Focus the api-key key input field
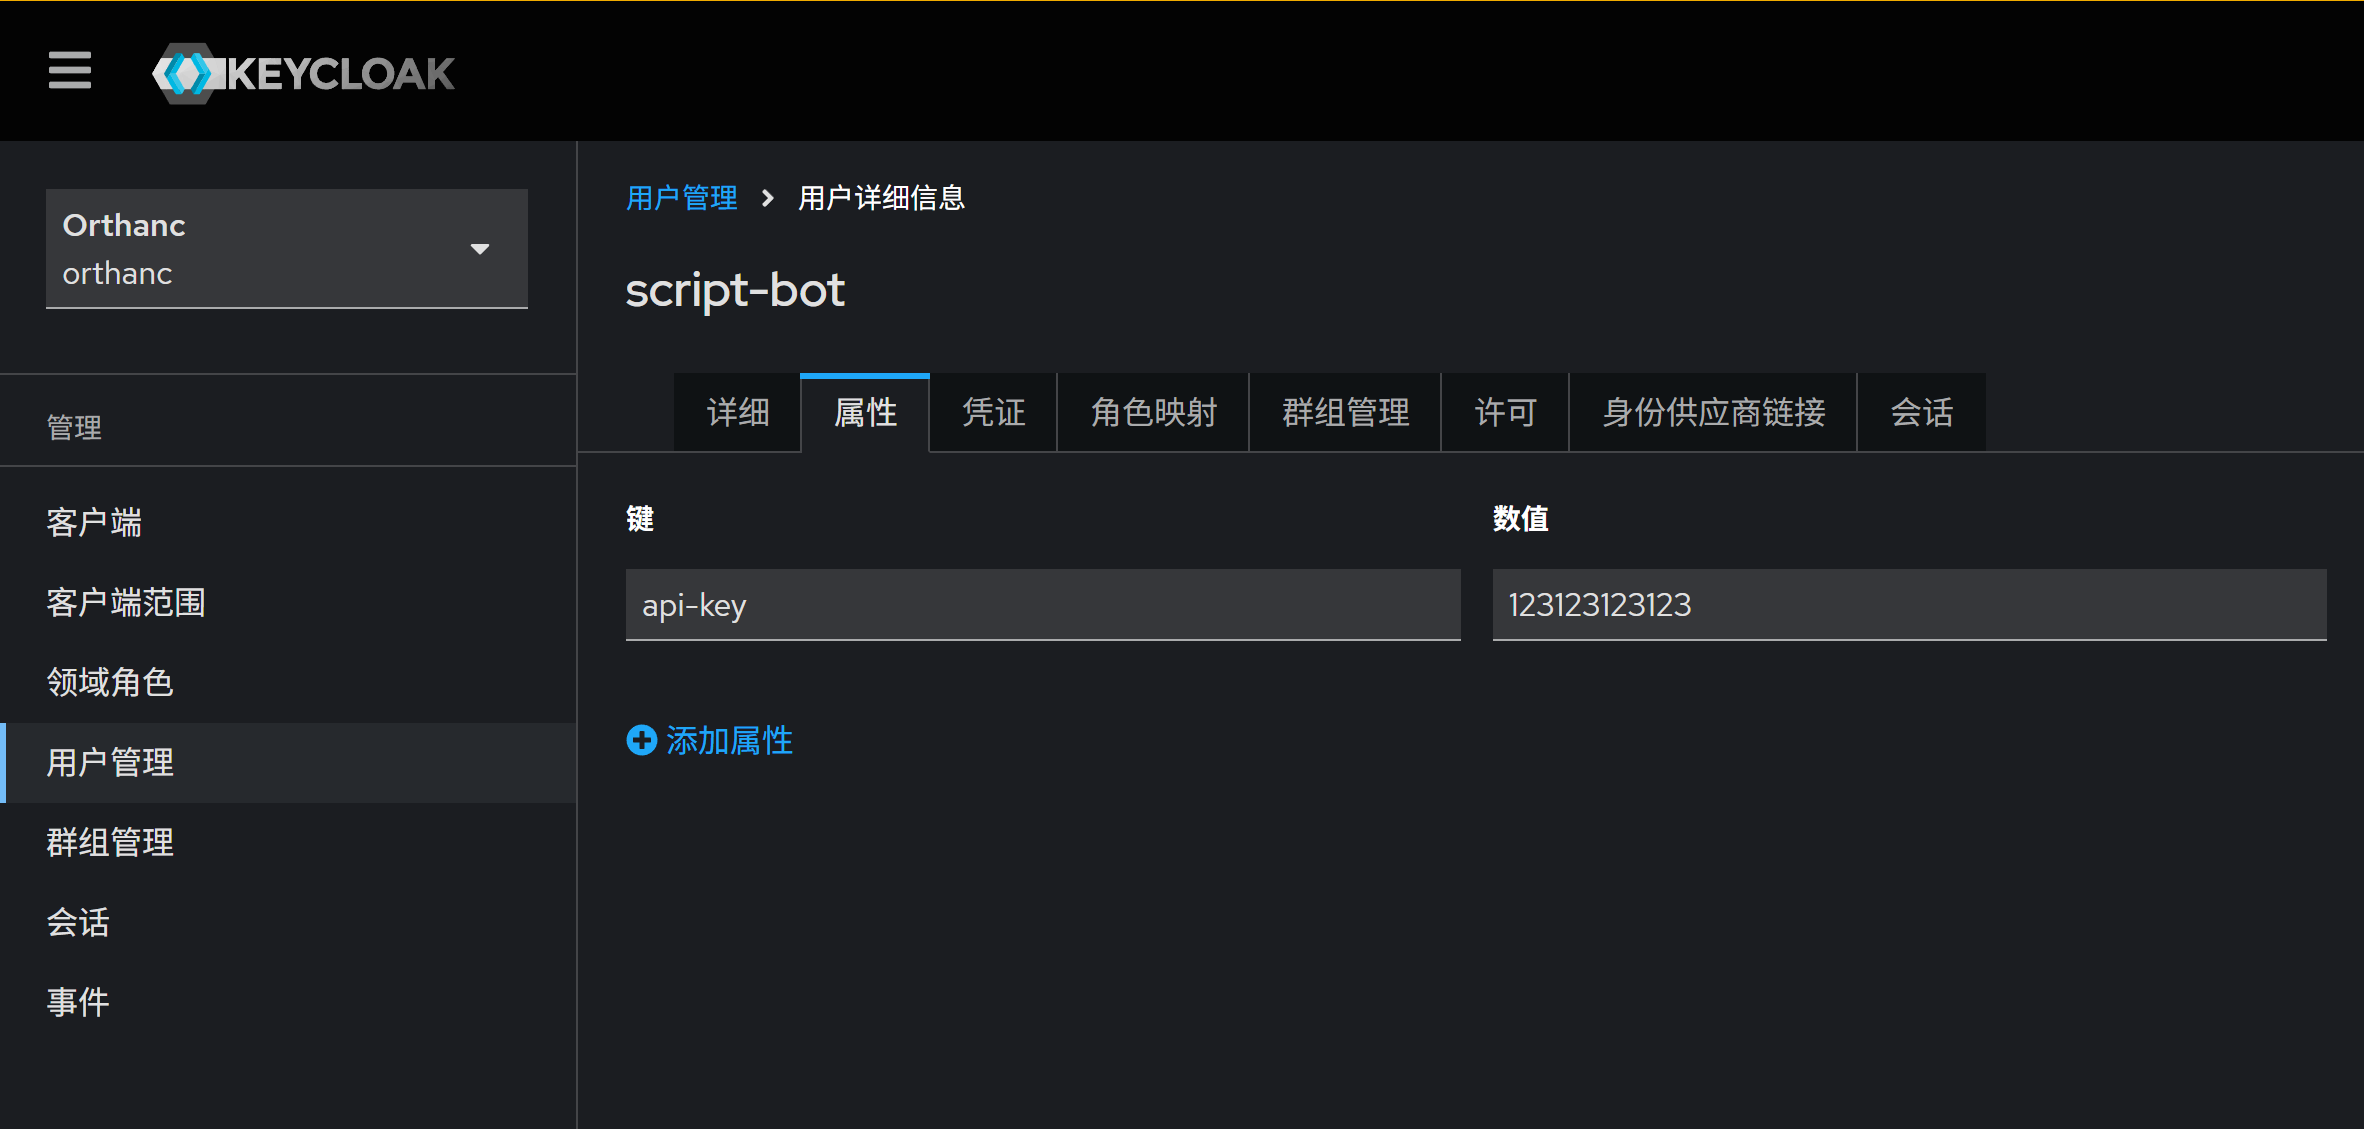 (x=1042, y=604)
